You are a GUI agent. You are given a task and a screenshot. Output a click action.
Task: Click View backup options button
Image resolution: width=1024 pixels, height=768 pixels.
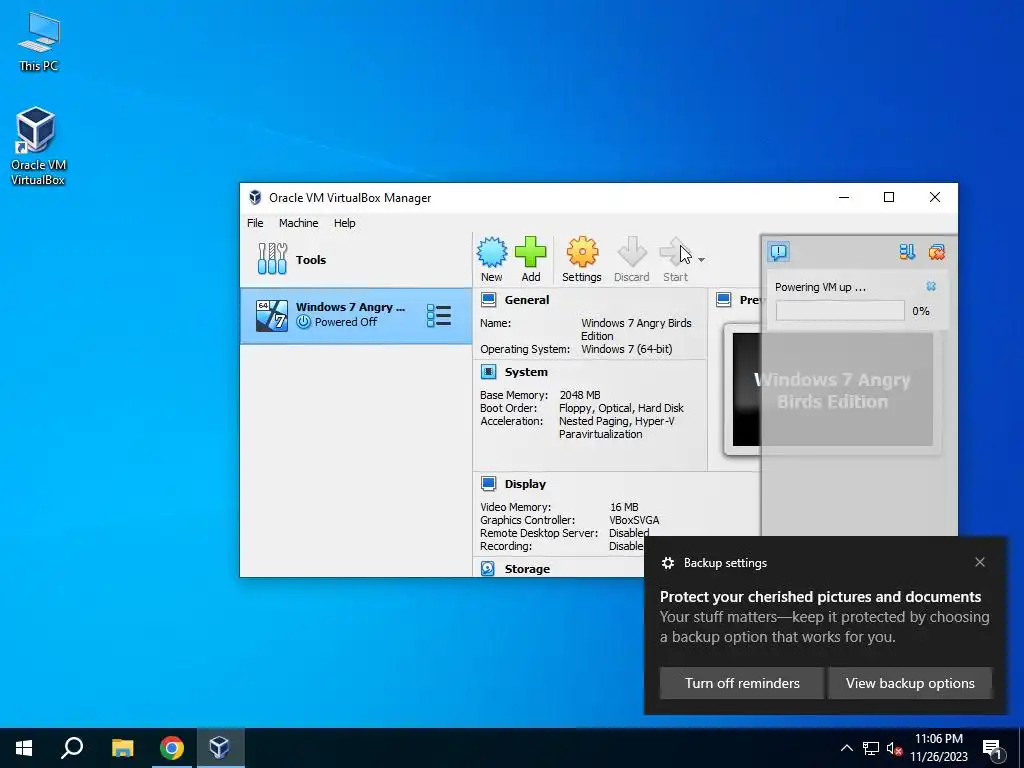(x=910, y=683)
